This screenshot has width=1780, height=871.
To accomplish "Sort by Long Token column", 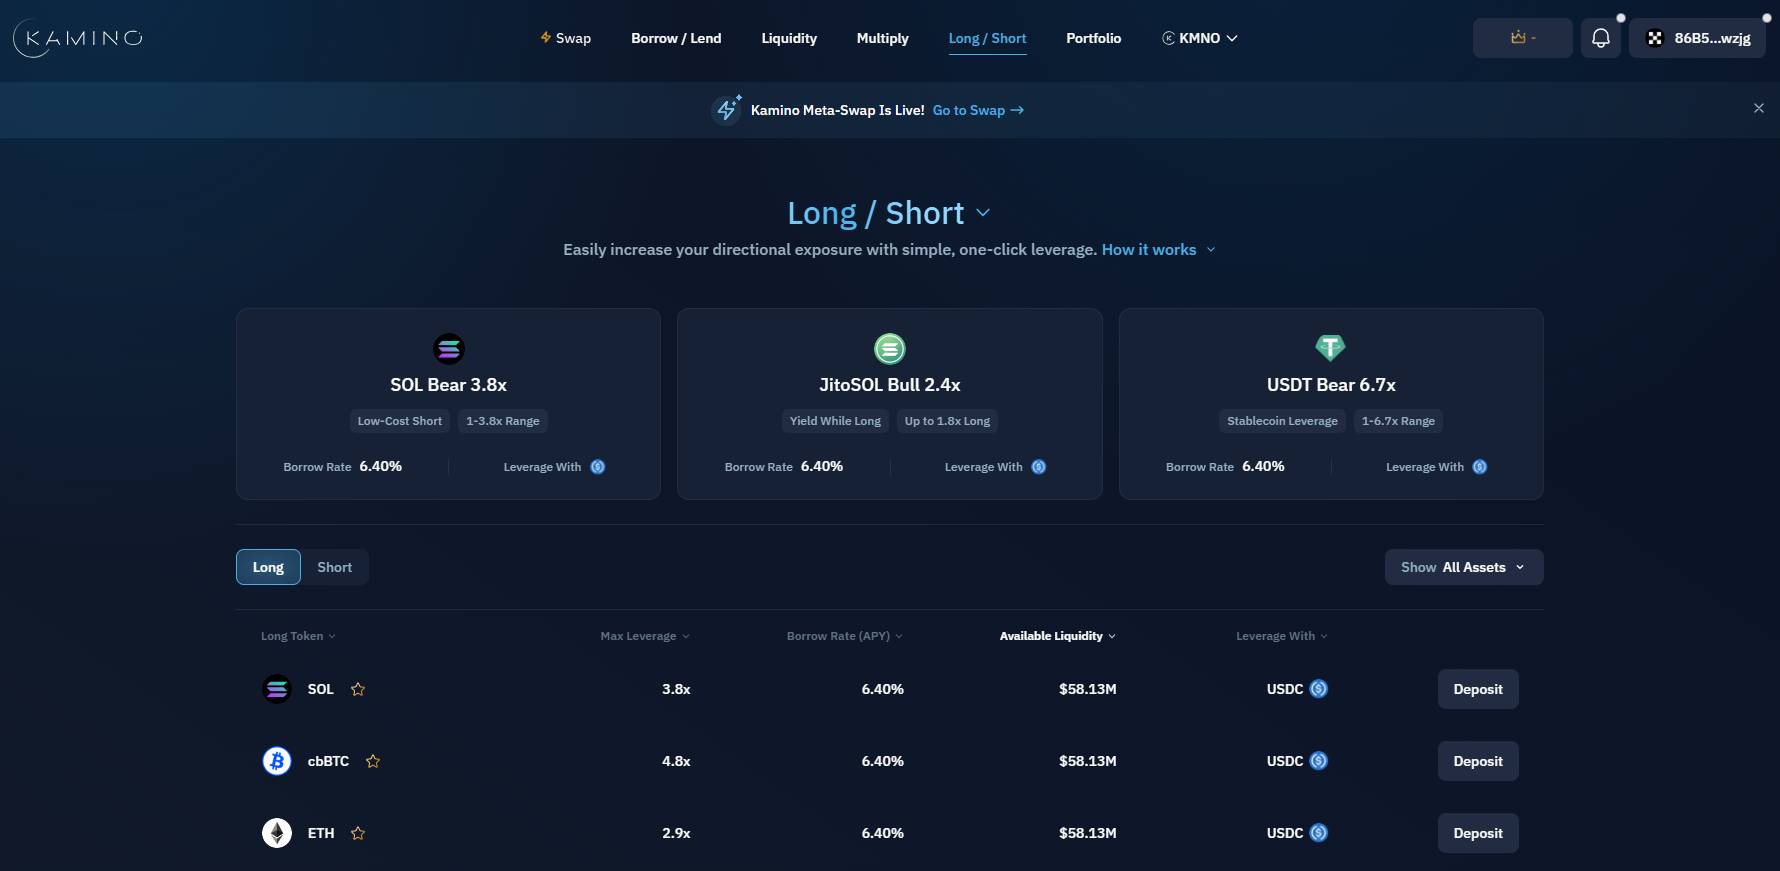I will (298, 636).
